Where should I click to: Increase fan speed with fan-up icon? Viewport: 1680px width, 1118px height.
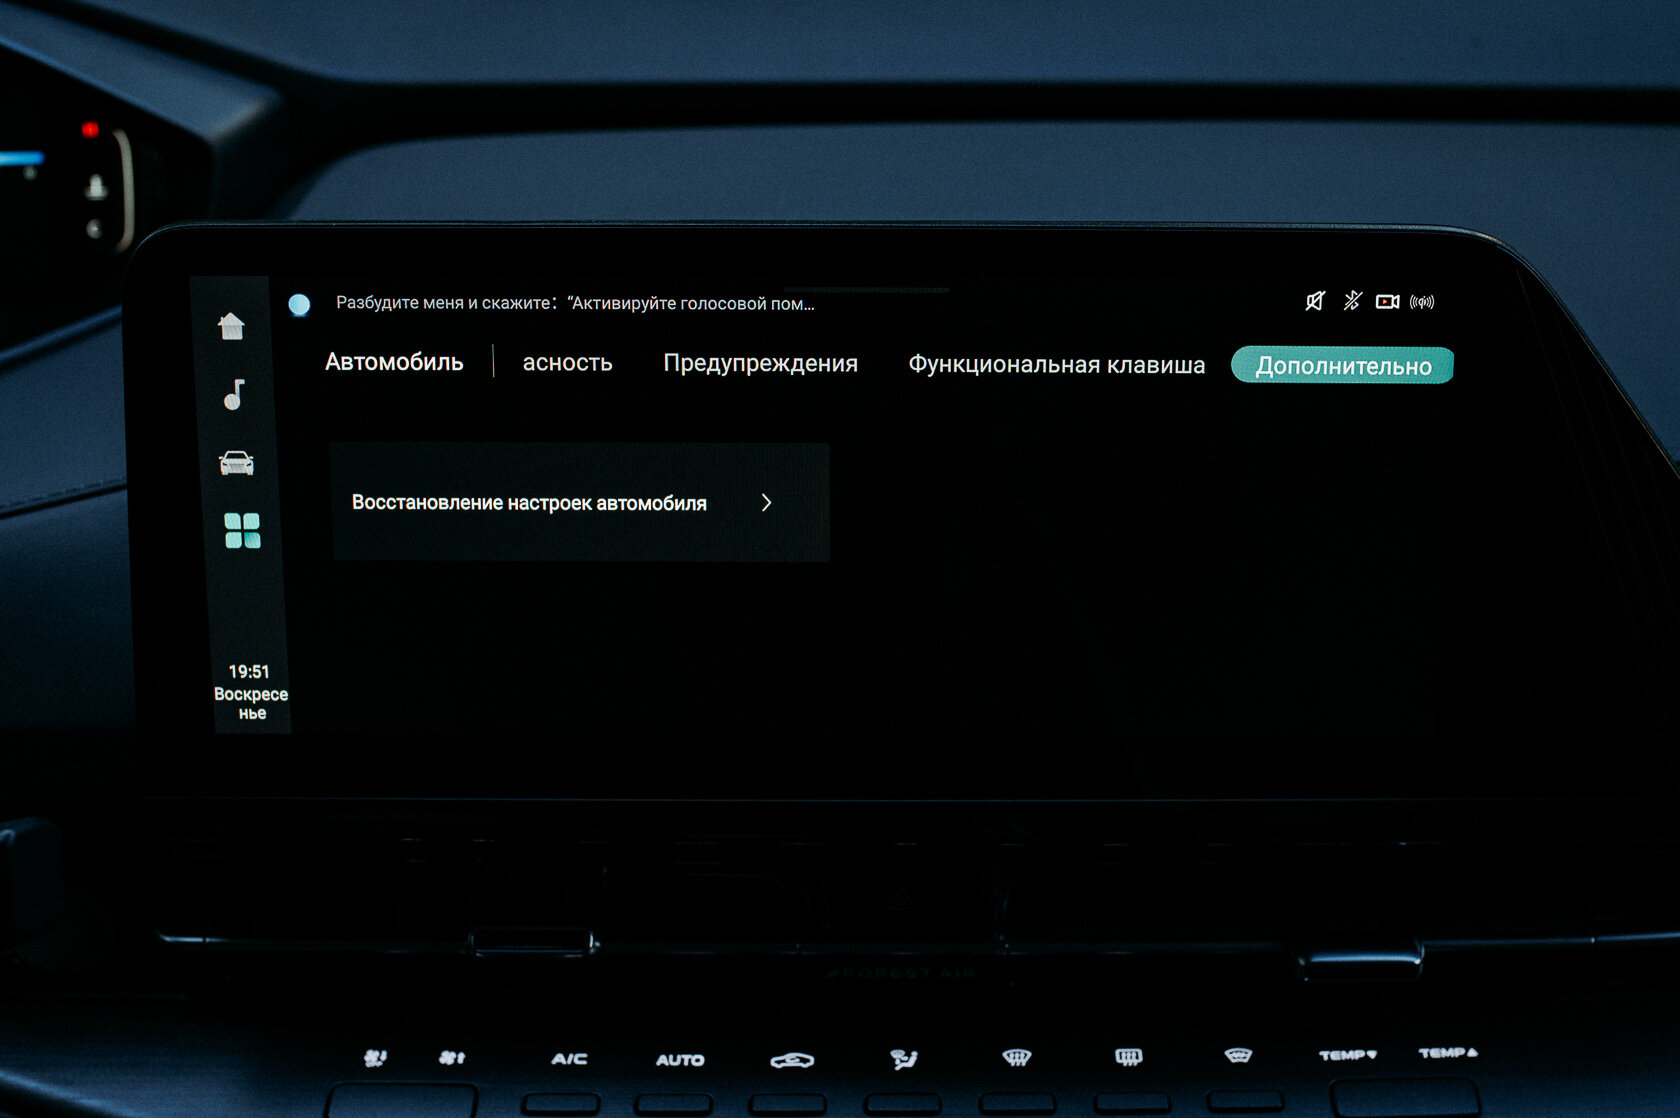[452, 1057]
